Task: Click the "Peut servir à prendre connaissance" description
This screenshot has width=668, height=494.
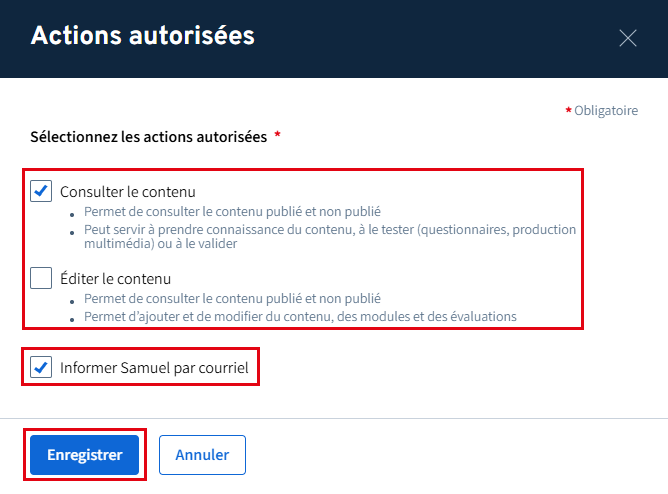Action: click(x=330, y=236)
